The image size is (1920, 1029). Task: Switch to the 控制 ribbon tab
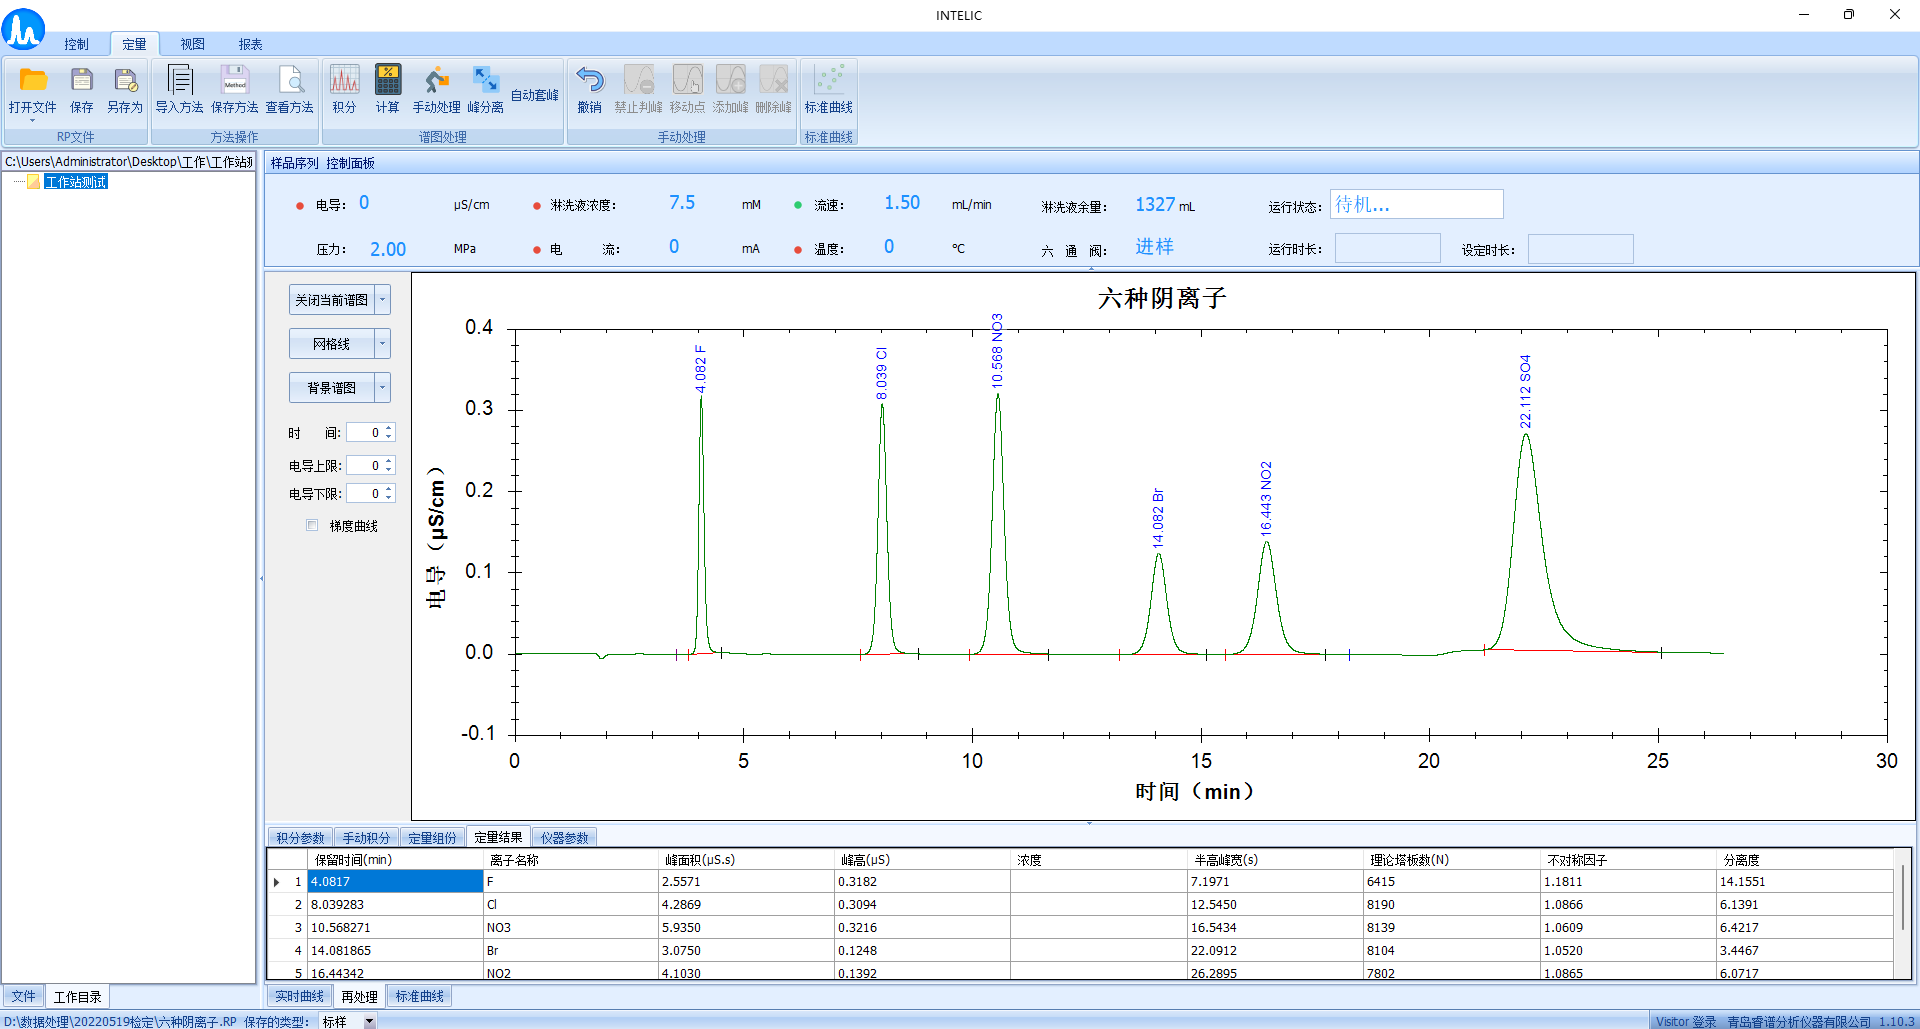[x=76, y=44]
